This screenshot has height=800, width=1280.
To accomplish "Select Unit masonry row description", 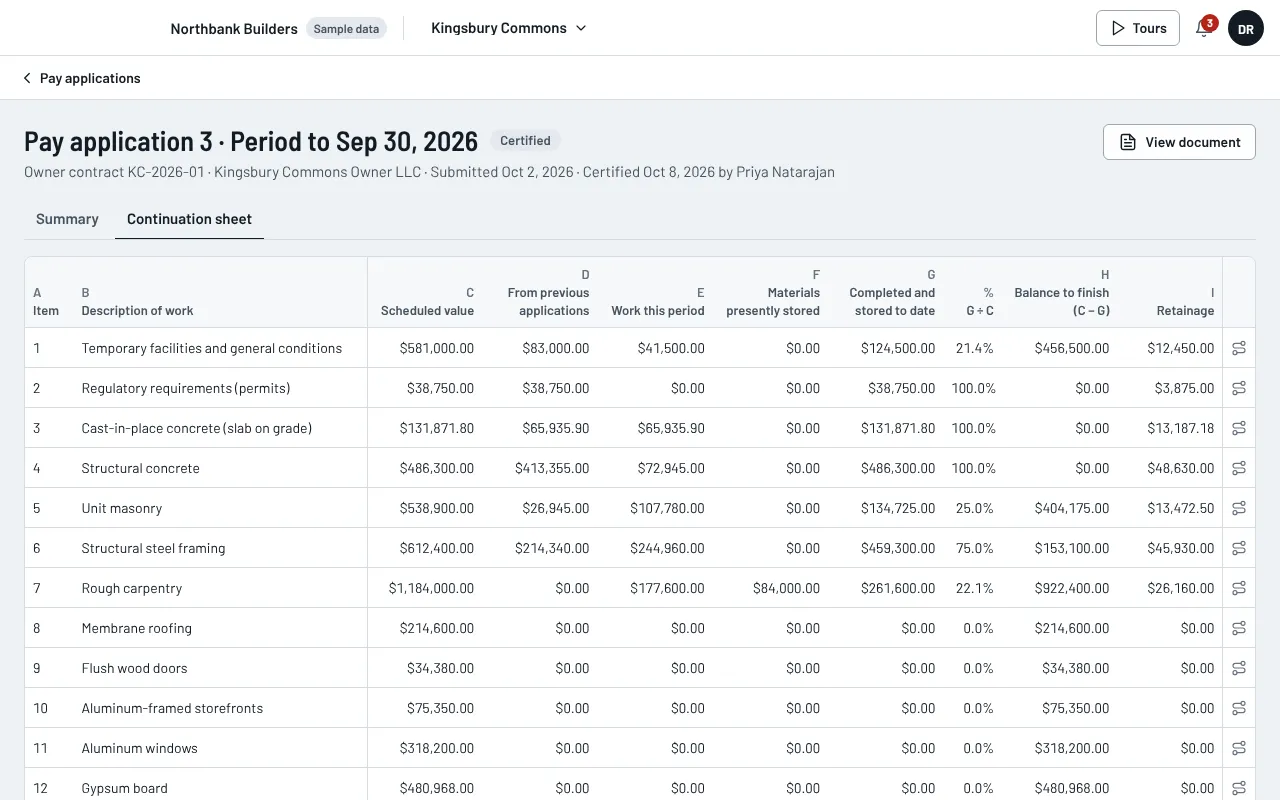I will click(122, 508).
